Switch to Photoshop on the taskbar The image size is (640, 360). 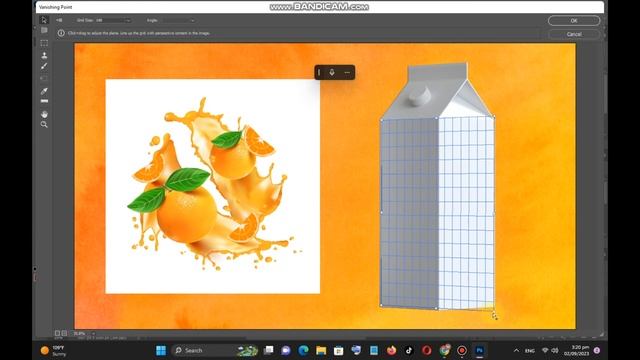point(480,350)
